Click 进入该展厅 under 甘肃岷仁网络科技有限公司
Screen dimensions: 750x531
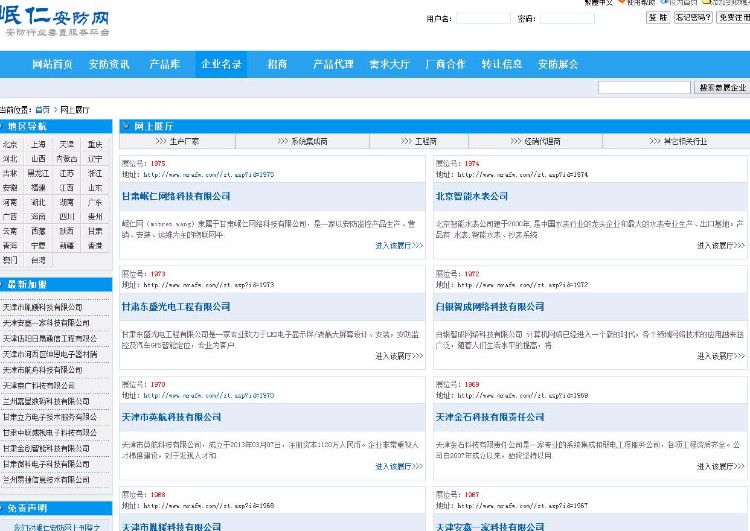coord(399,245)
